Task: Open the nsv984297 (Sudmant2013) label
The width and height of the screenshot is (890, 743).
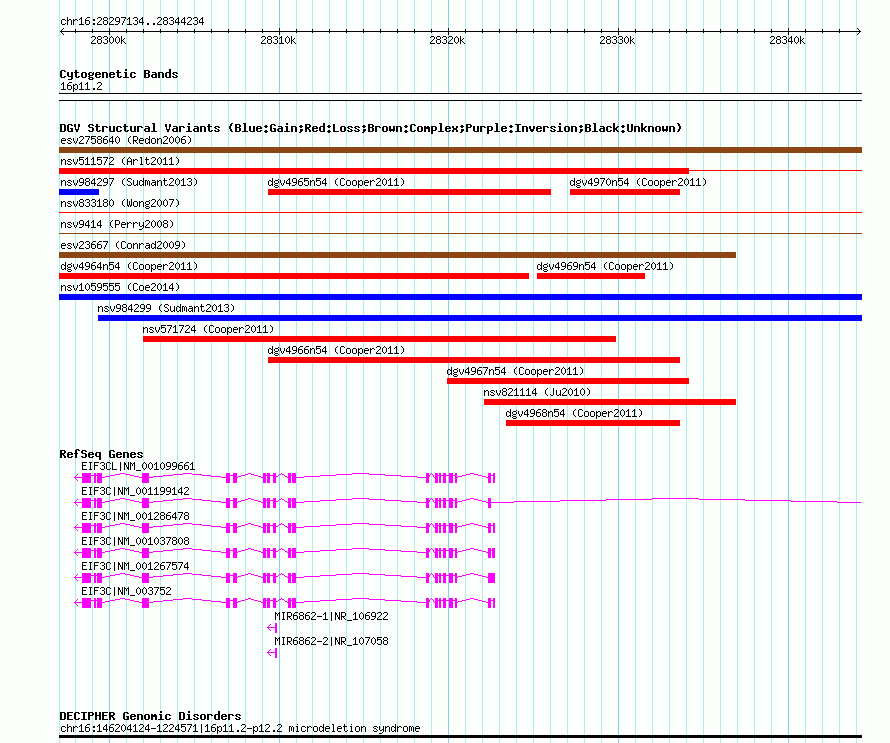Action: pos(129,182)
